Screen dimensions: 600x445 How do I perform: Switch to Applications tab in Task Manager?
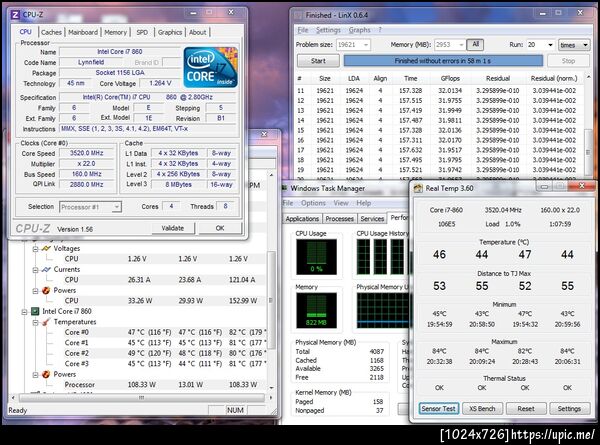[302, 219]
